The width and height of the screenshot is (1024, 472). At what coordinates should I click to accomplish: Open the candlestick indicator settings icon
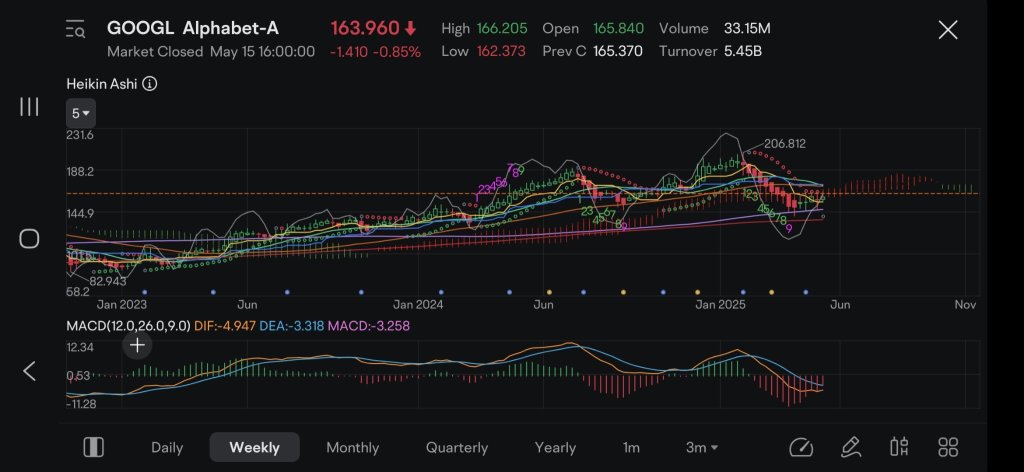899,447
